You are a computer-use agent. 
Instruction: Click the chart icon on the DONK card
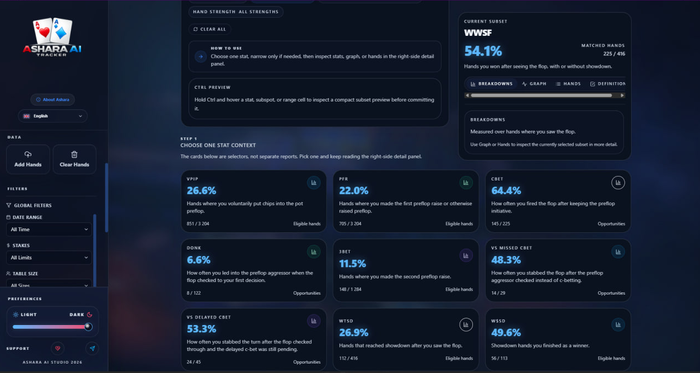[x=313, y=252]
